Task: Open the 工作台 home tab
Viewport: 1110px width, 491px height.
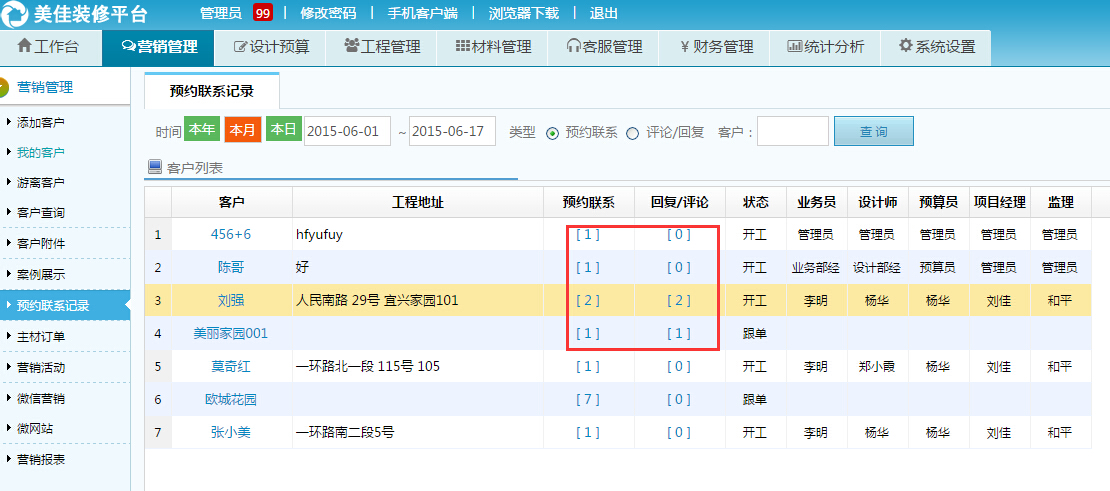Action: (x=52, y=47)
